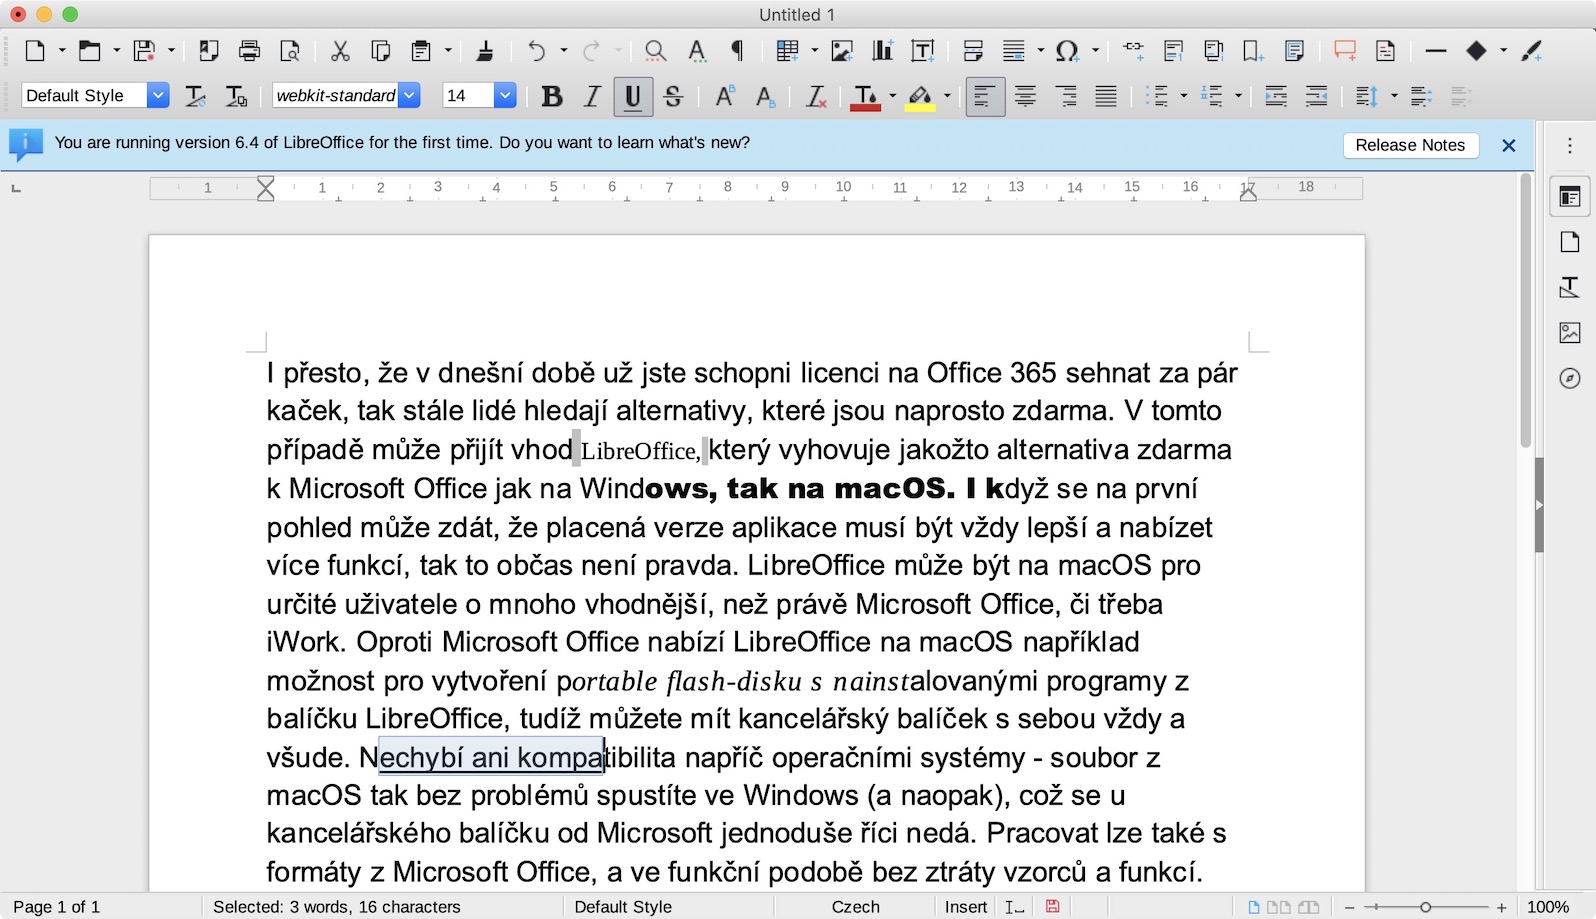Click the Superscript icon
The image size is (1596, 919).
(725, 96)
